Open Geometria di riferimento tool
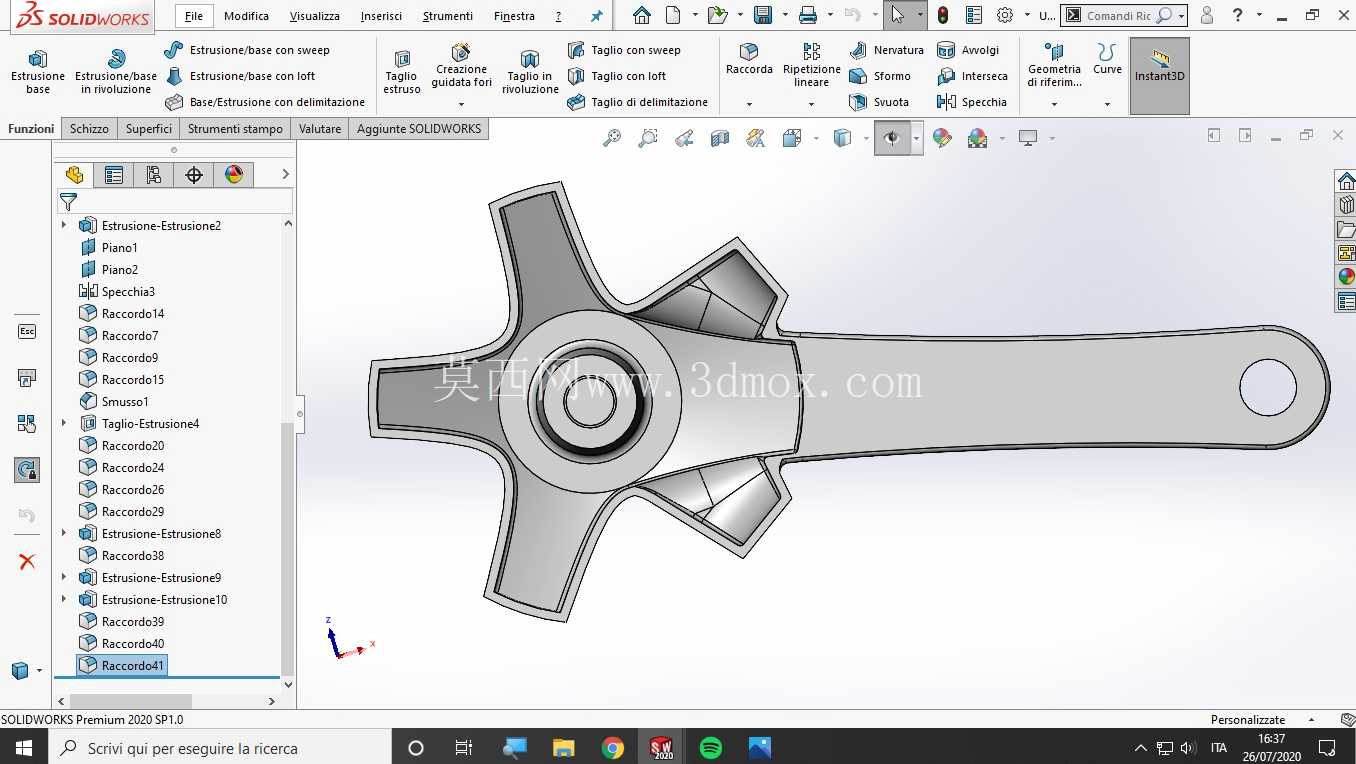This screenshot has height=764, width=1356. coord(1054,66)
